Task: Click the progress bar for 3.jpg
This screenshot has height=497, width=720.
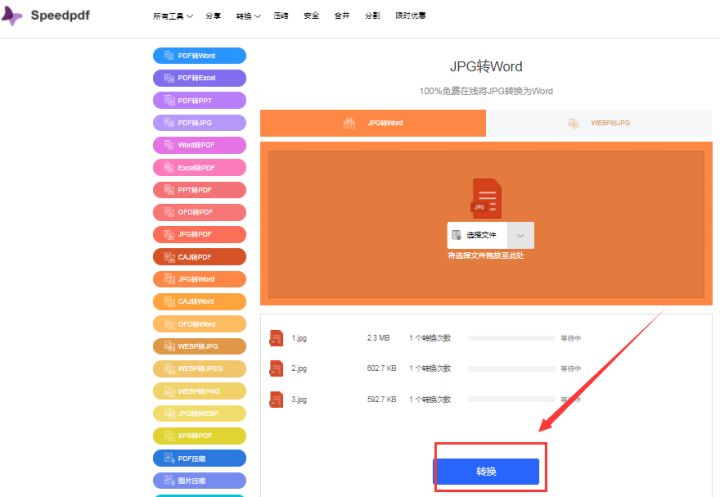Action: click(512, 400)
